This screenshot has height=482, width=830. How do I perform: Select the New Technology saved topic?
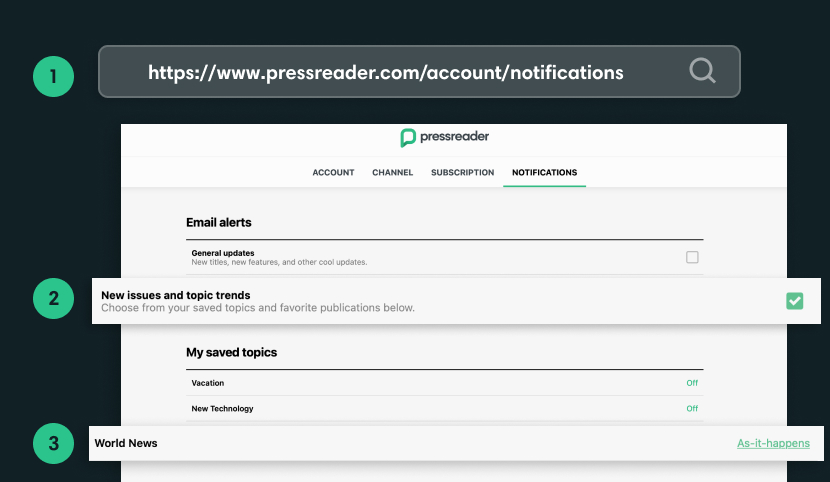222,408
